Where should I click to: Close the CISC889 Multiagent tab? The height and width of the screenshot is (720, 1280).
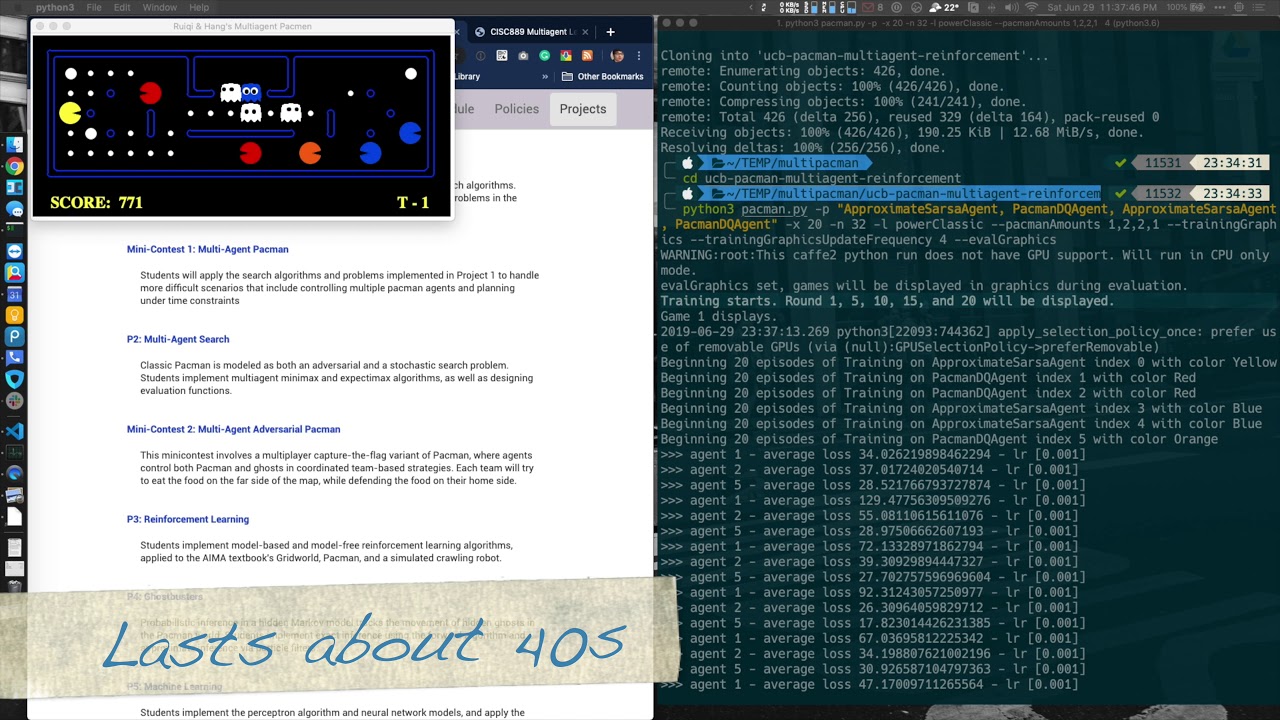(x=585, y=32)
